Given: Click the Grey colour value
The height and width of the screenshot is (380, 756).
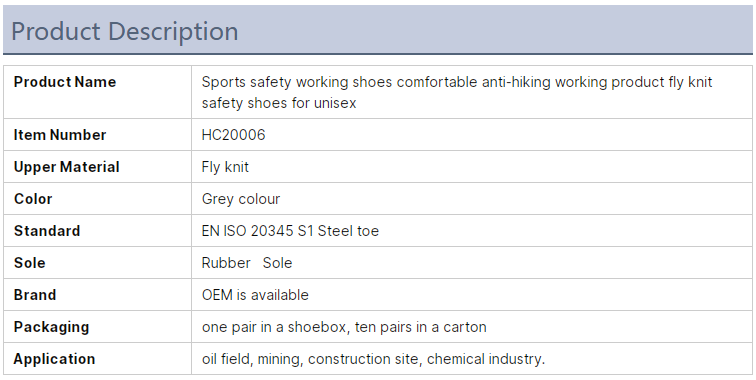Looking at the screenshot, I should pos(241,199).
